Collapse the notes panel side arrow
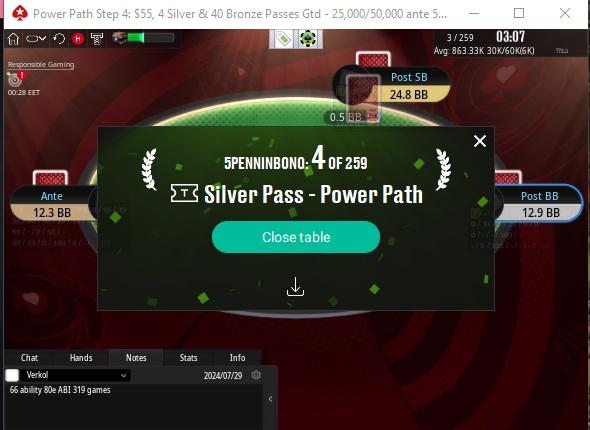590x430 pixels. [x=270, y=399]
